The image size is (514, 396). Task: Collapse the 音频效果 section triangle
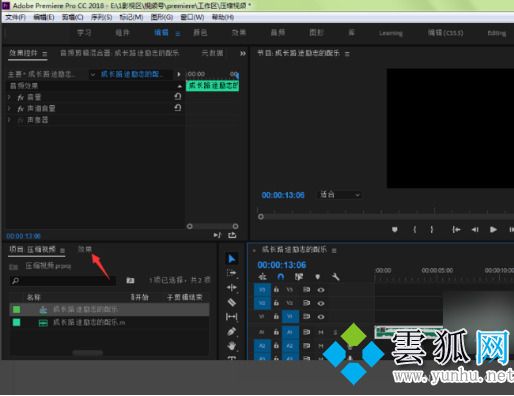[180, 86]
